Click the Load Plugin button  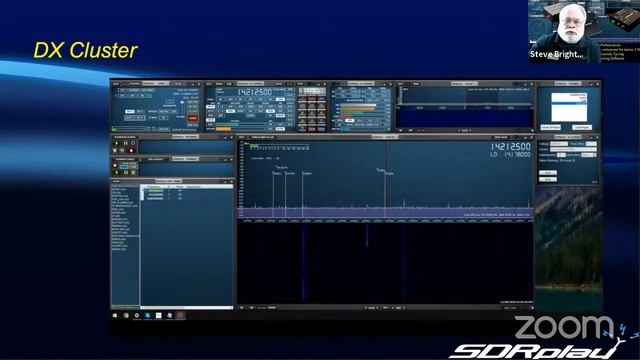582,127
